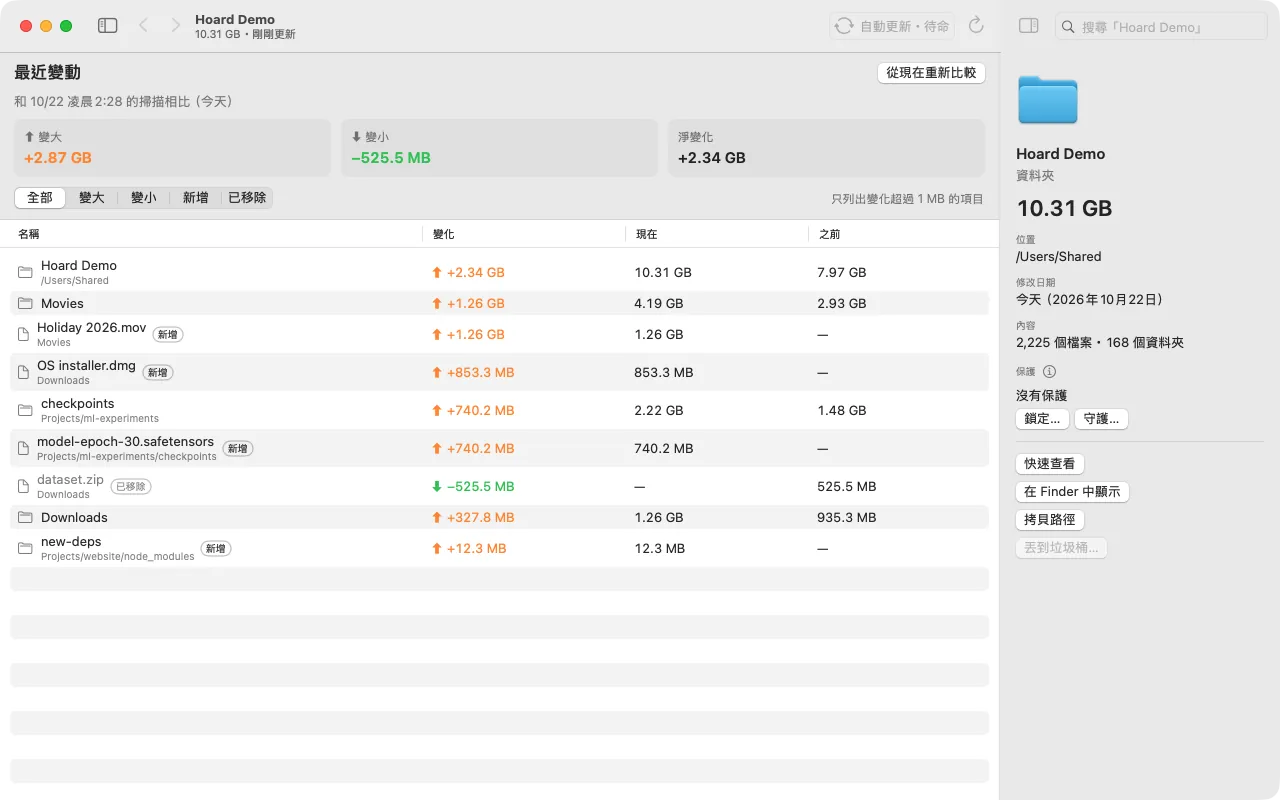This screenshot has width=1280, height=800.
Task: Click the Hoard Demo row folder icon
Action: (25, 272)
